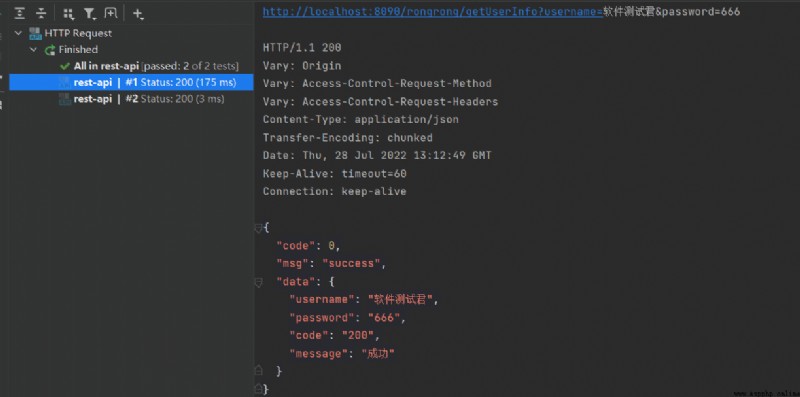Click the "code": "200" JSON line
This screenshot has height=397, width=800.
(x=335, y=336)
